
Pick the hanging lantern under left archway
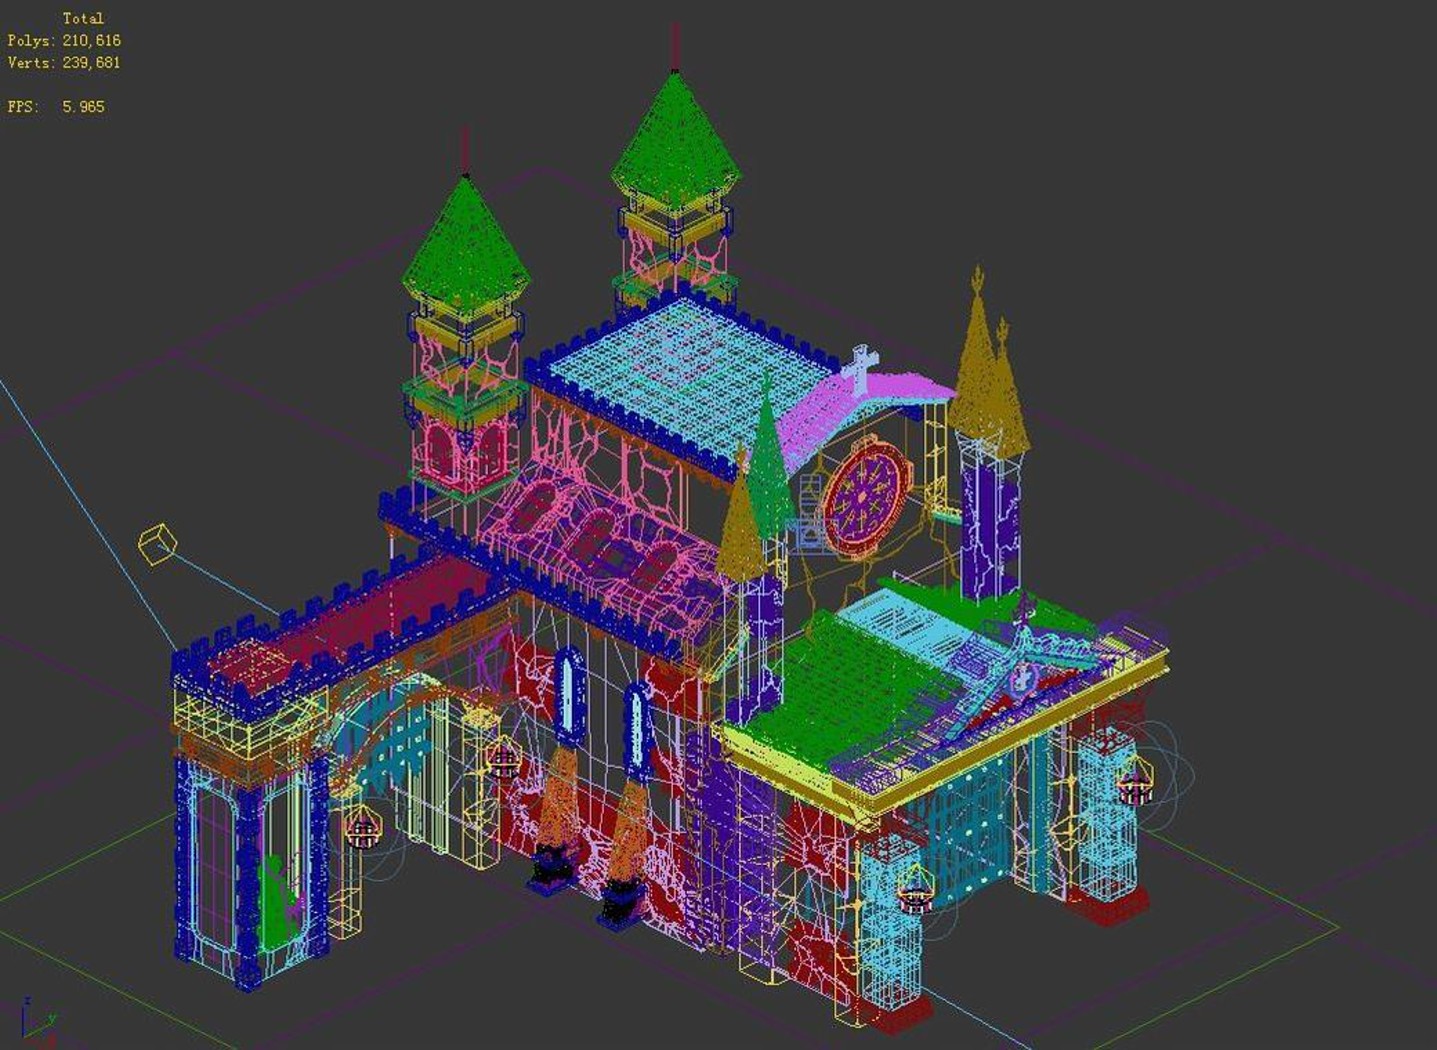364,829
